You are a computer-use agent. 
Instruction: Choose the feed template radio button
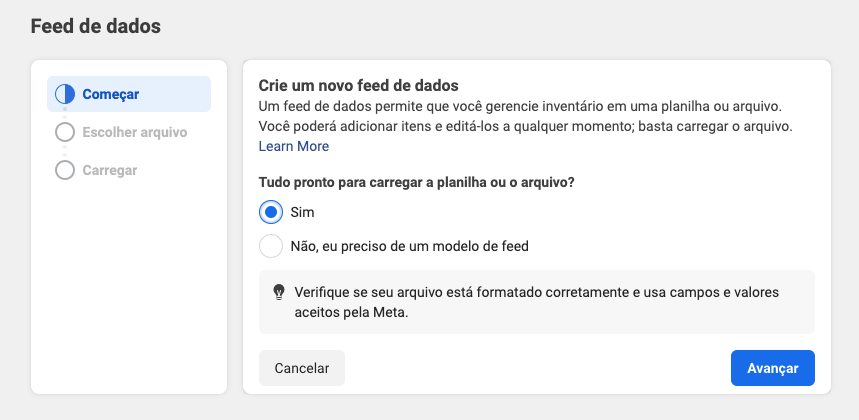[271, 245]
